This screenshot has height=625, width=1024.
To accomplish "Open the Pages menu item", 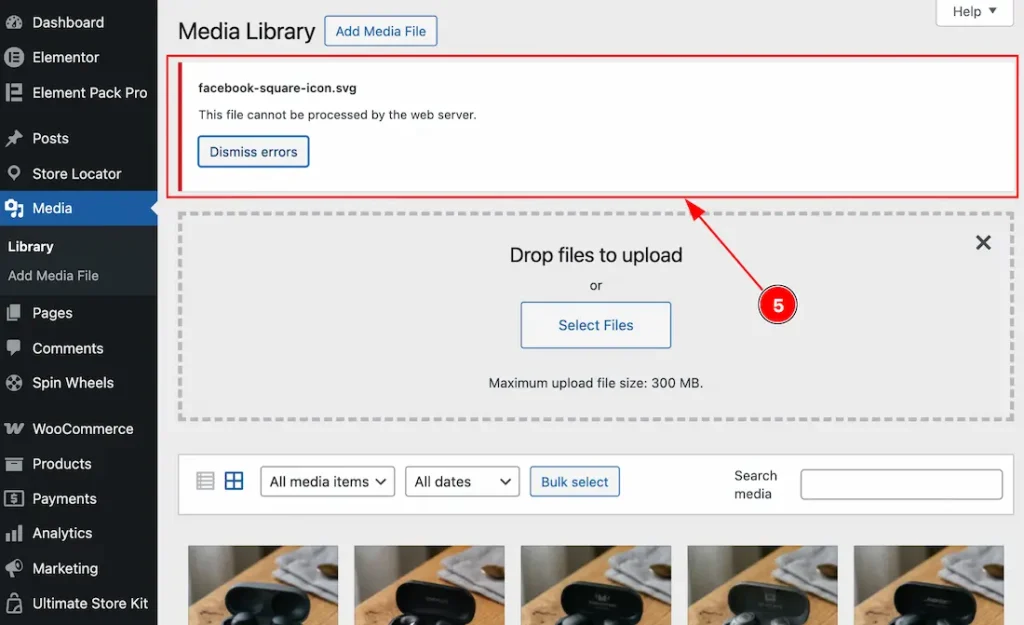I will pos(52,313).
